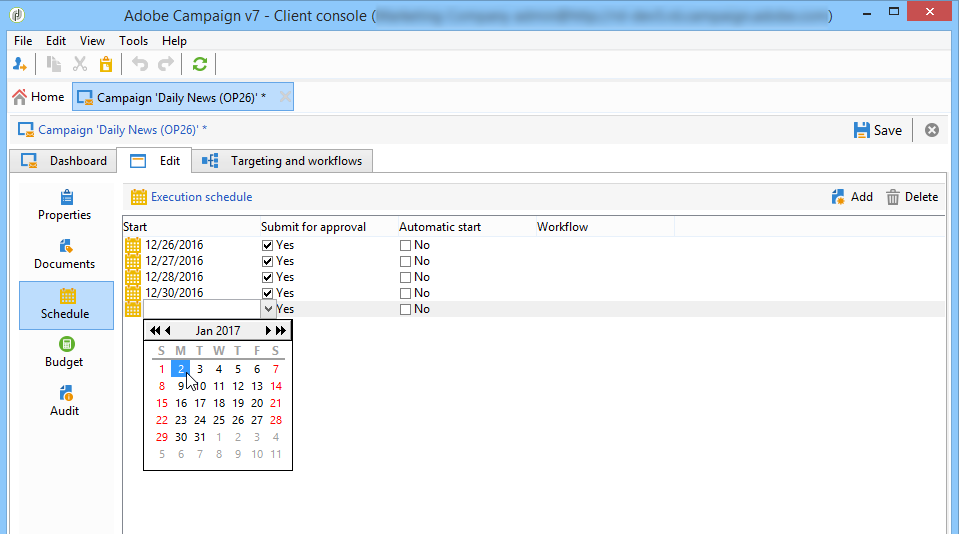This screenshot has height=548, width=972.
Task: Switch to the Dashboard tab
Action: [x=63, y=161]
